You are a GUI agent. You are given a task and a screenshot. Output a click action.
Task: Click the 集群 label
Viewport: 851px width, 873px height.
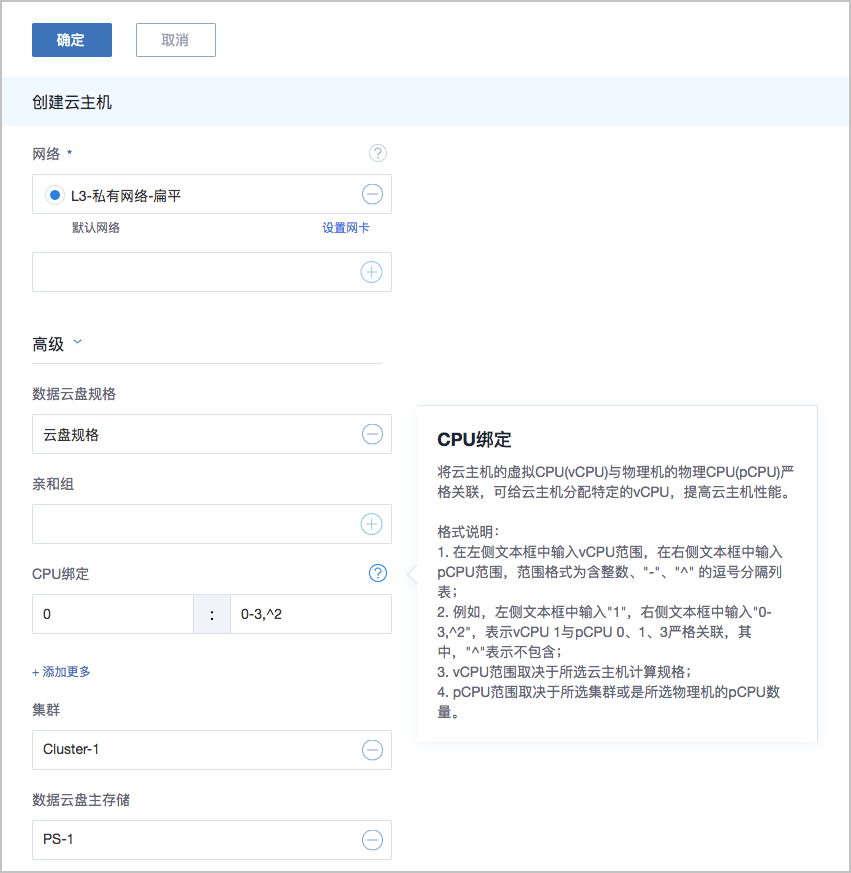coord(46,710)
